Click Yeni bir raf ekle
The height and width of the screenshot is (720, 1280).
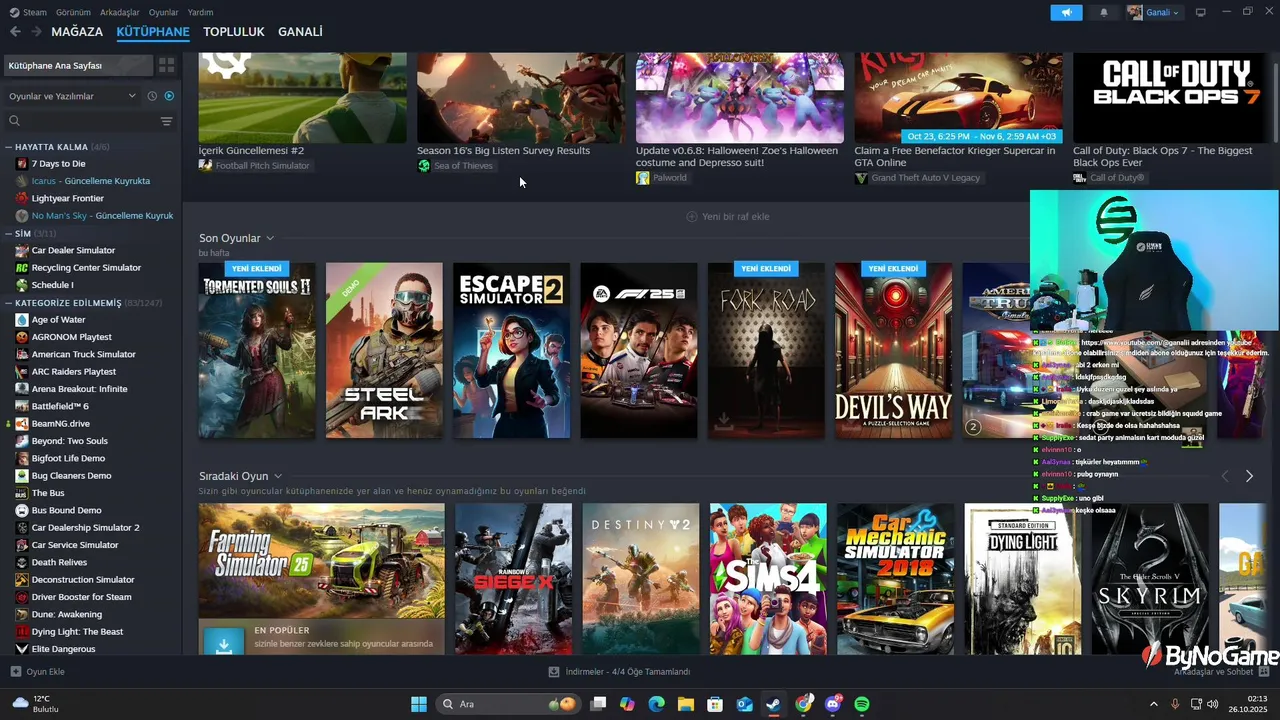(x=728, y=216)
